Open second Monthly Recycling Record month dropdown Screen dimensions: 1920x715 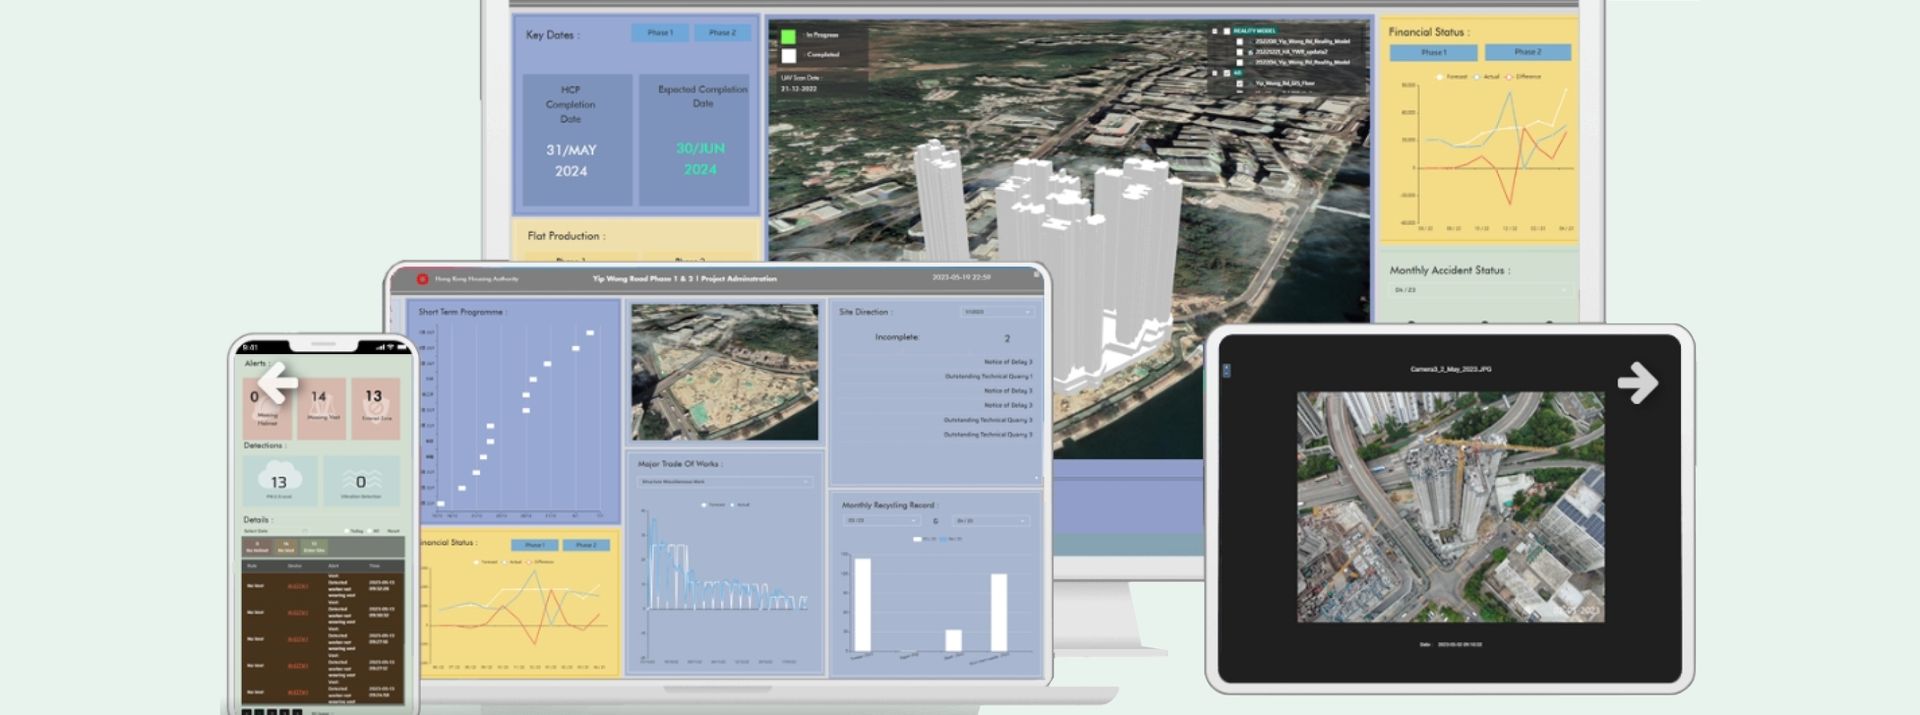point(991,521)
